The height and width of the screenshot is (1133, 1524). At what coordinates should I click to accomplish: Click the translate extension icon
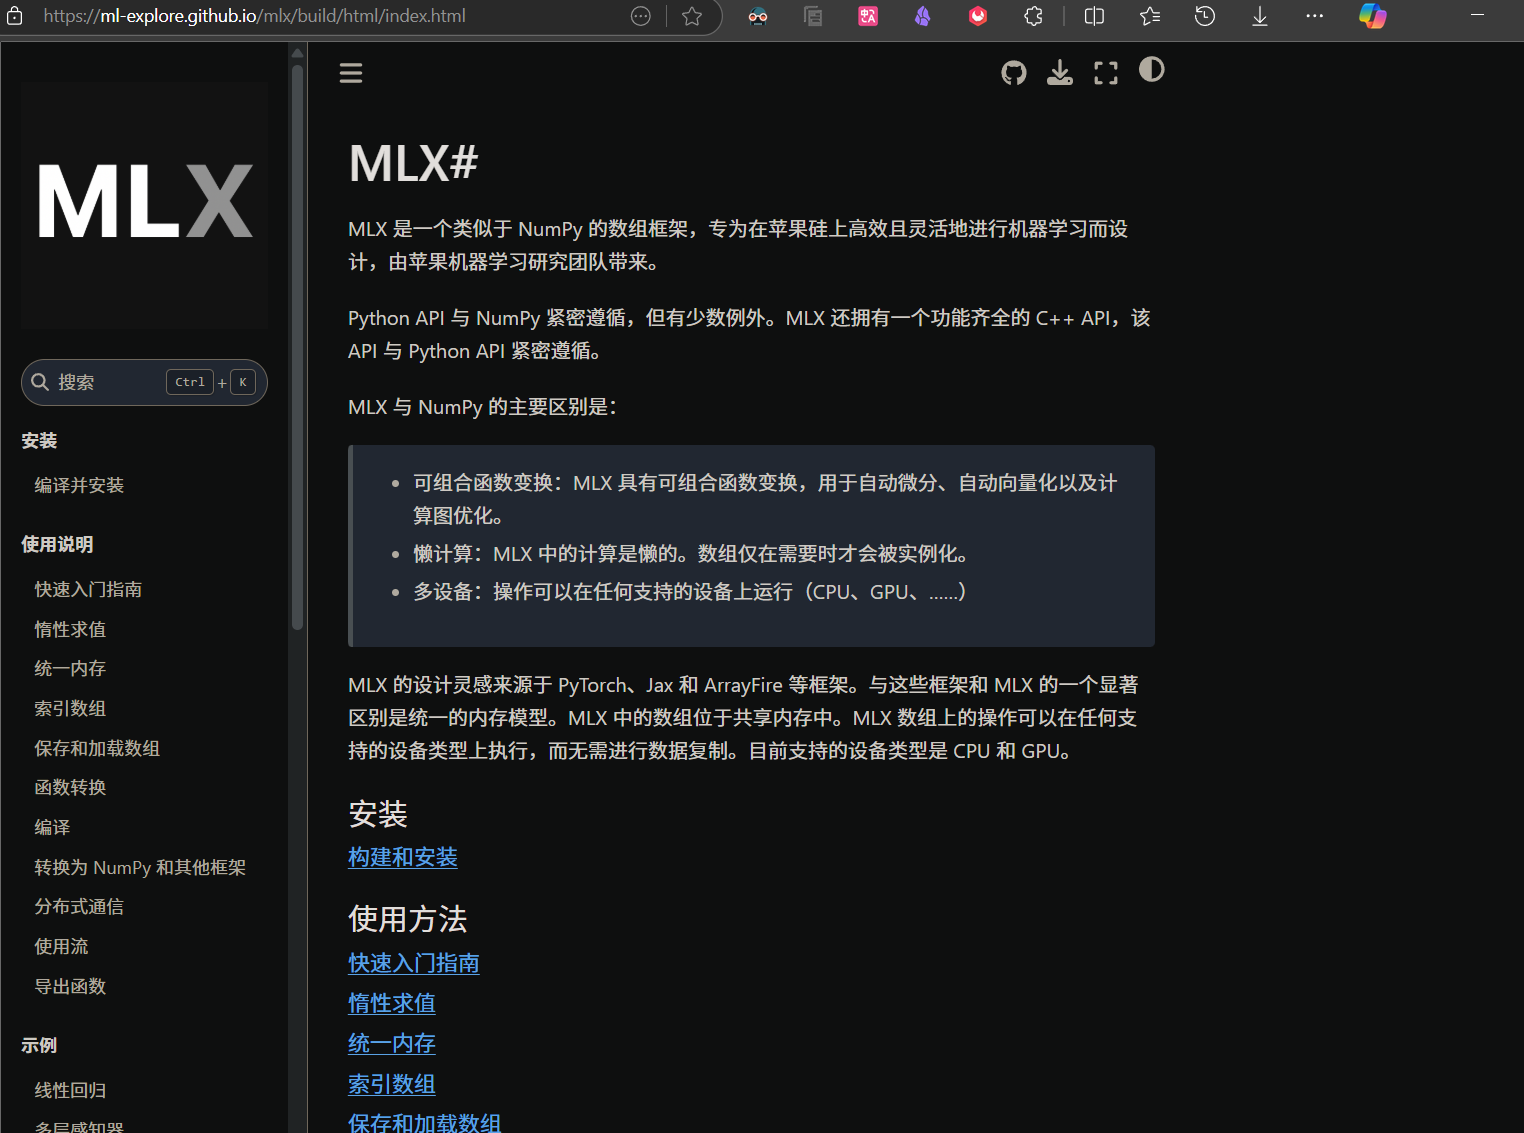point(868,16)
